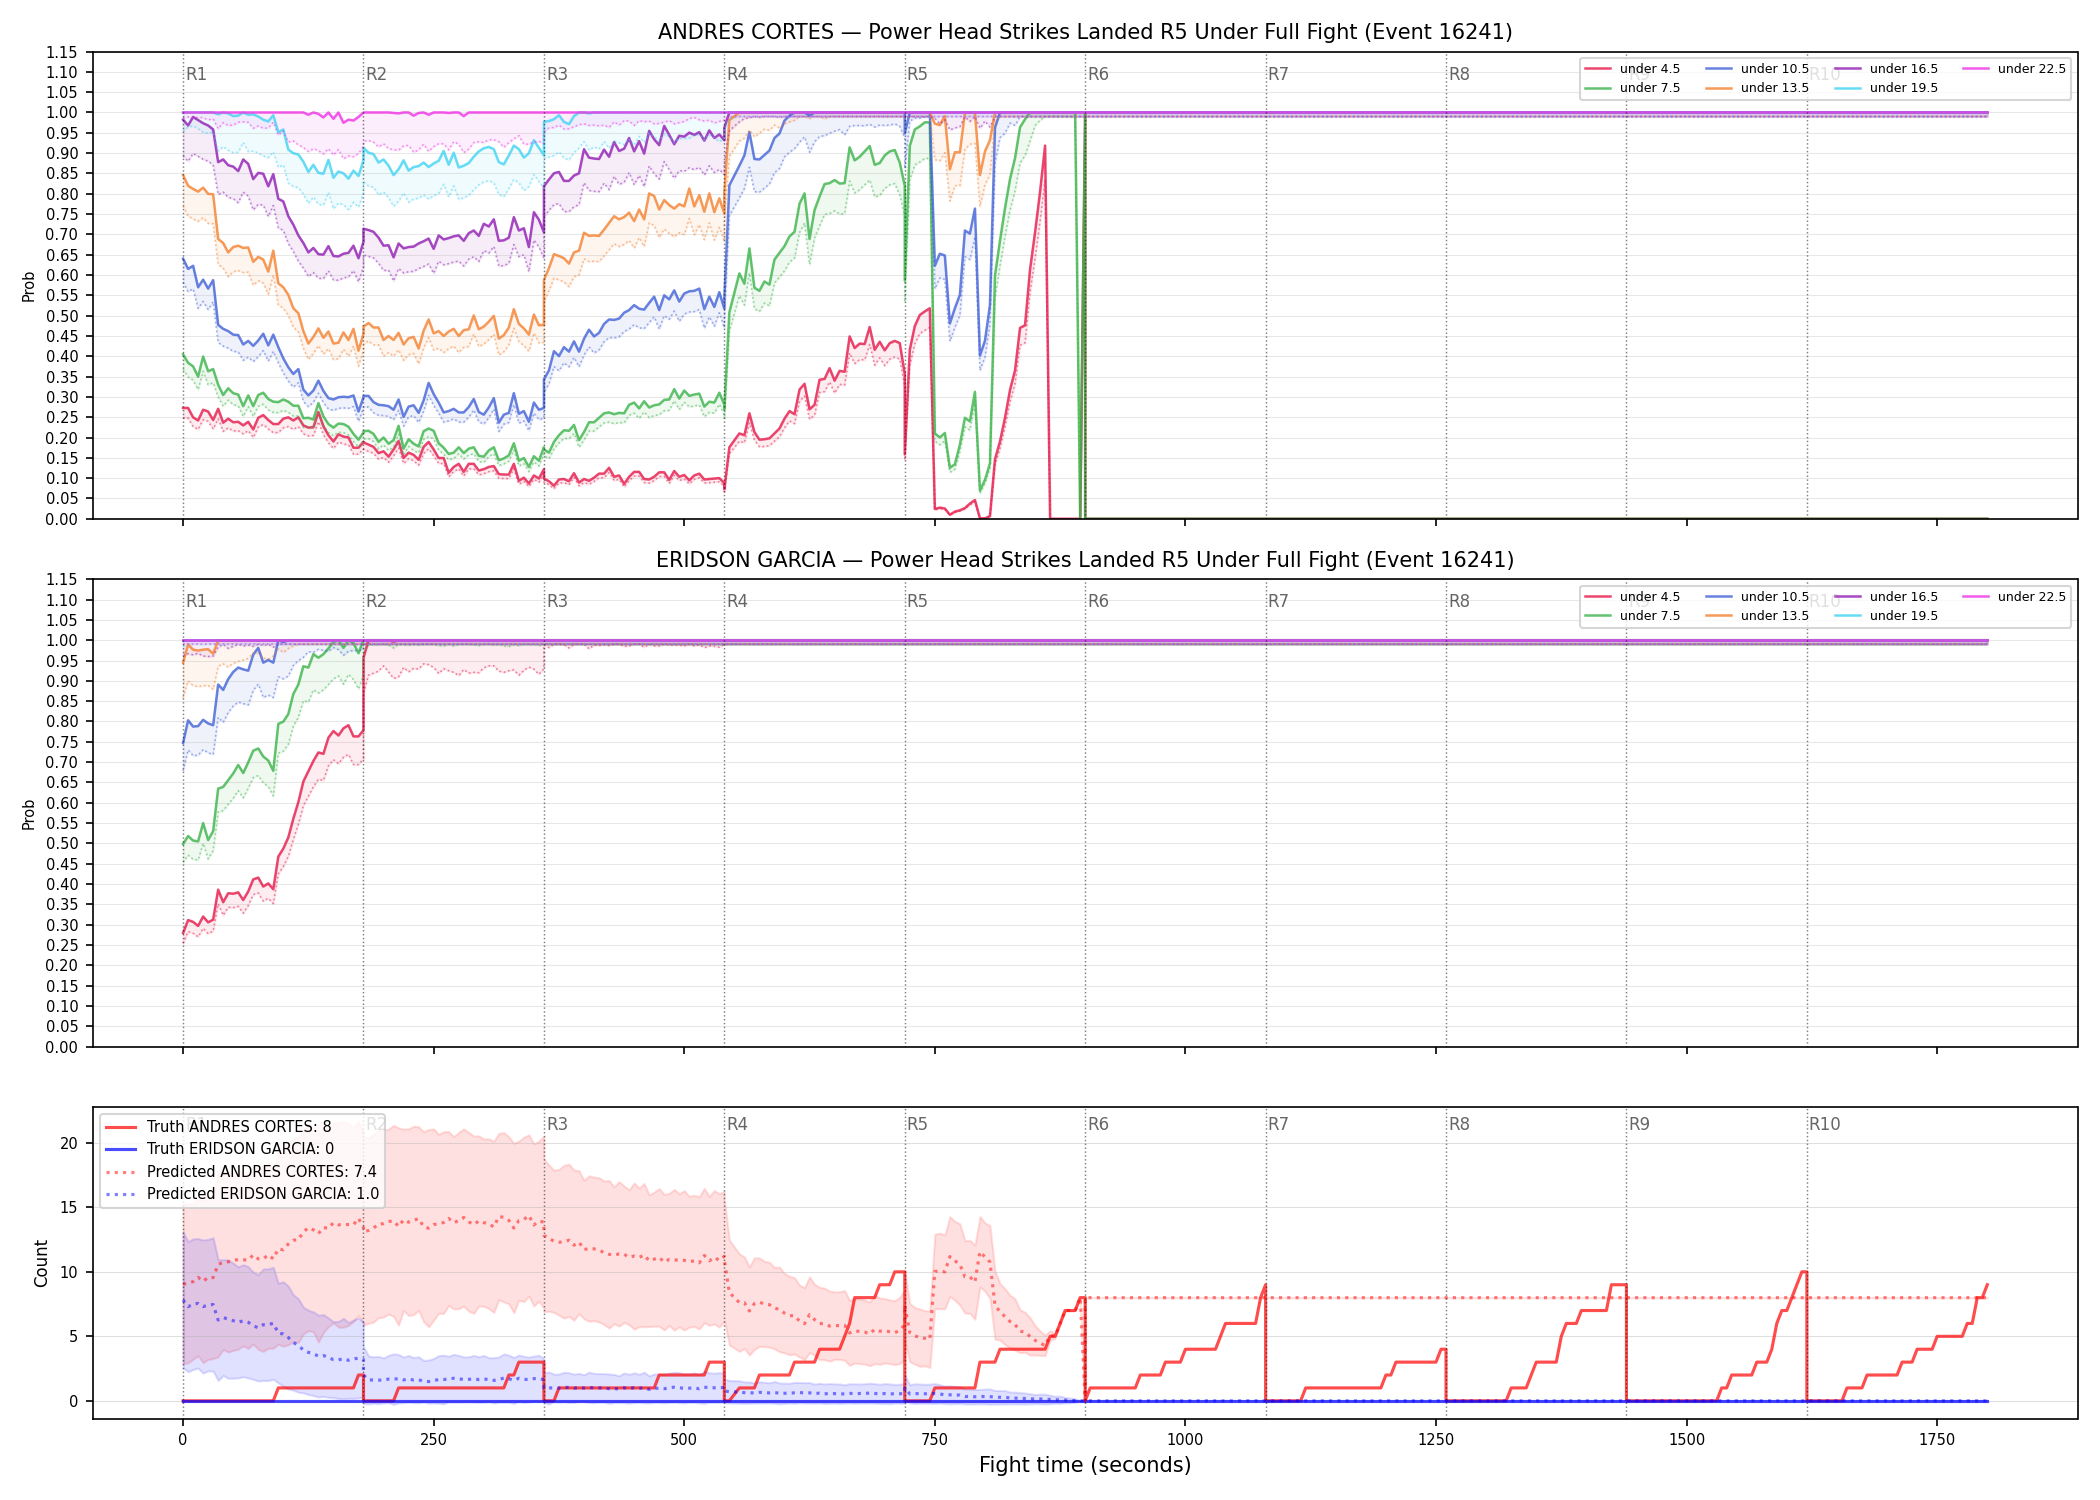Click the 'Count' y-axis label

(41, 1263)
